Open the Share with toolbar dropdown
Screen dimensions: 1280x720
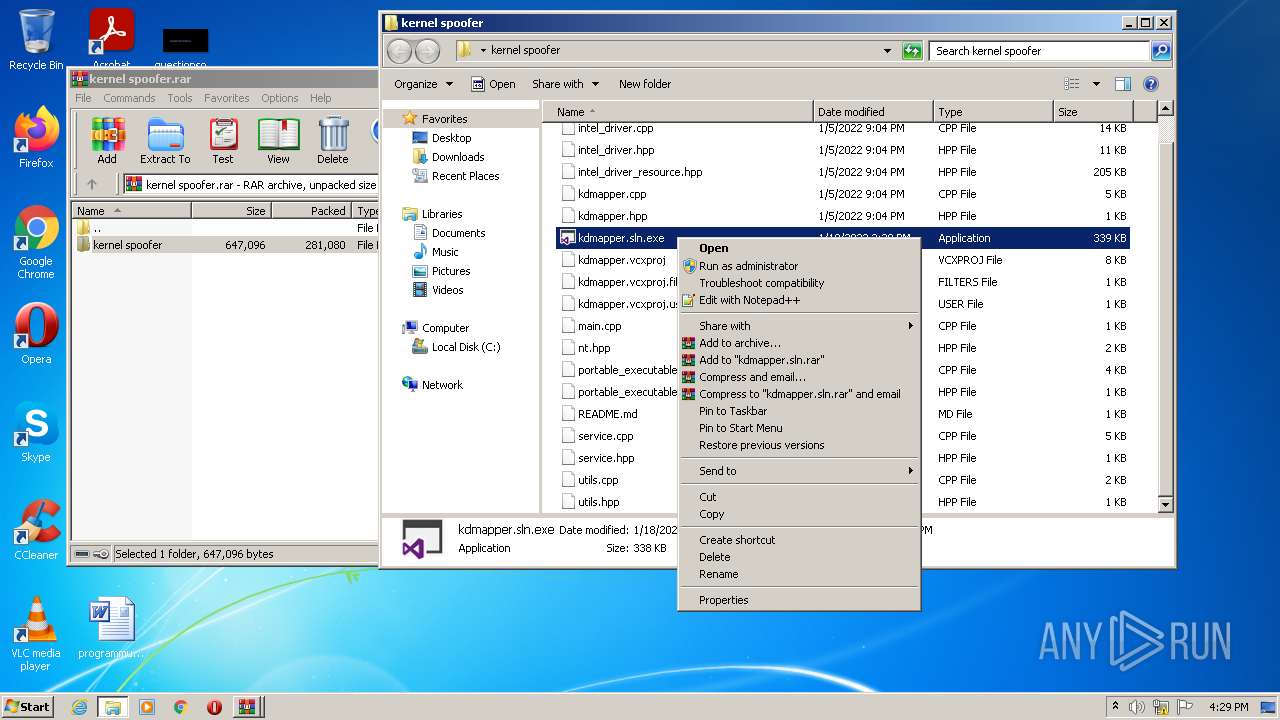tap(565, 84)
